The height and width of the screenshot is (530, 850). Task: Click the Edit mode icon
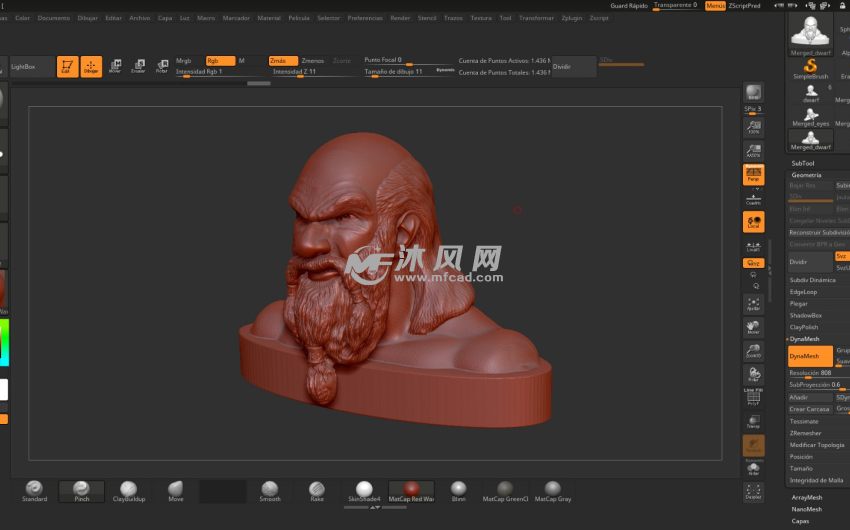(67, 67)
